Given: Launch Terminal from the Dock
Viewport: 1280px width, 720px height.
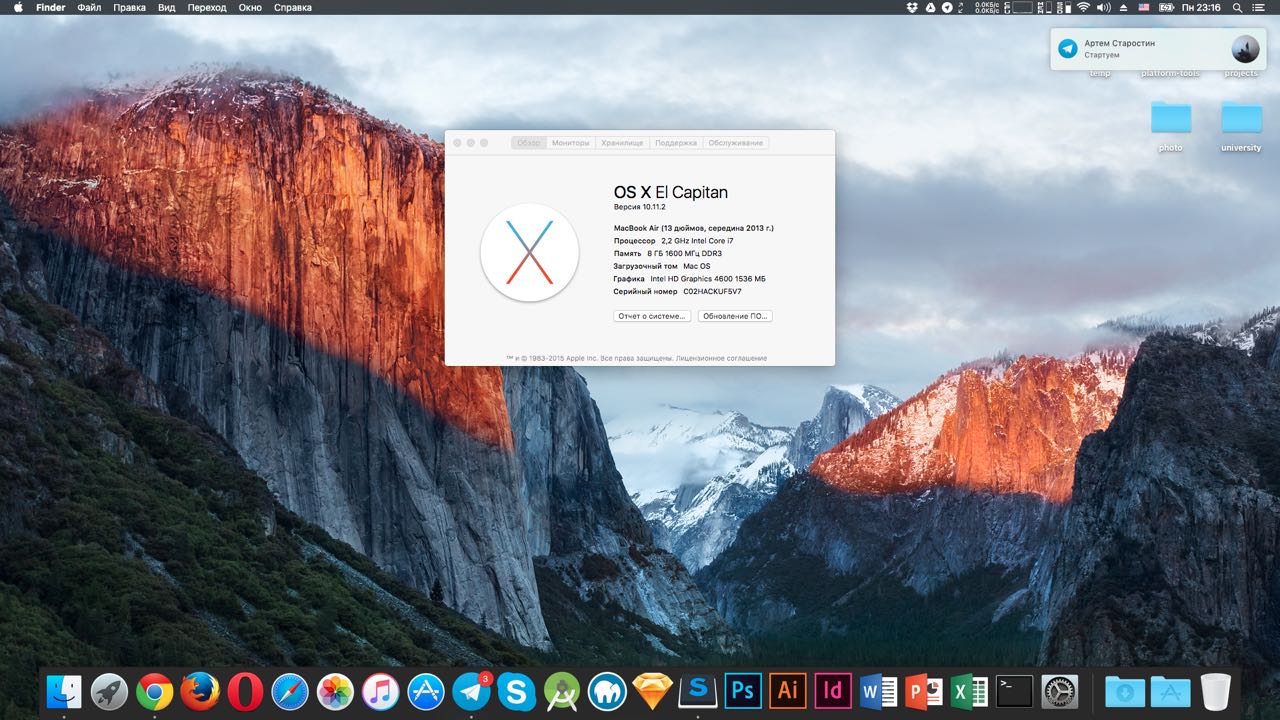Looking at the screenshot, I should coord(1014,691).
